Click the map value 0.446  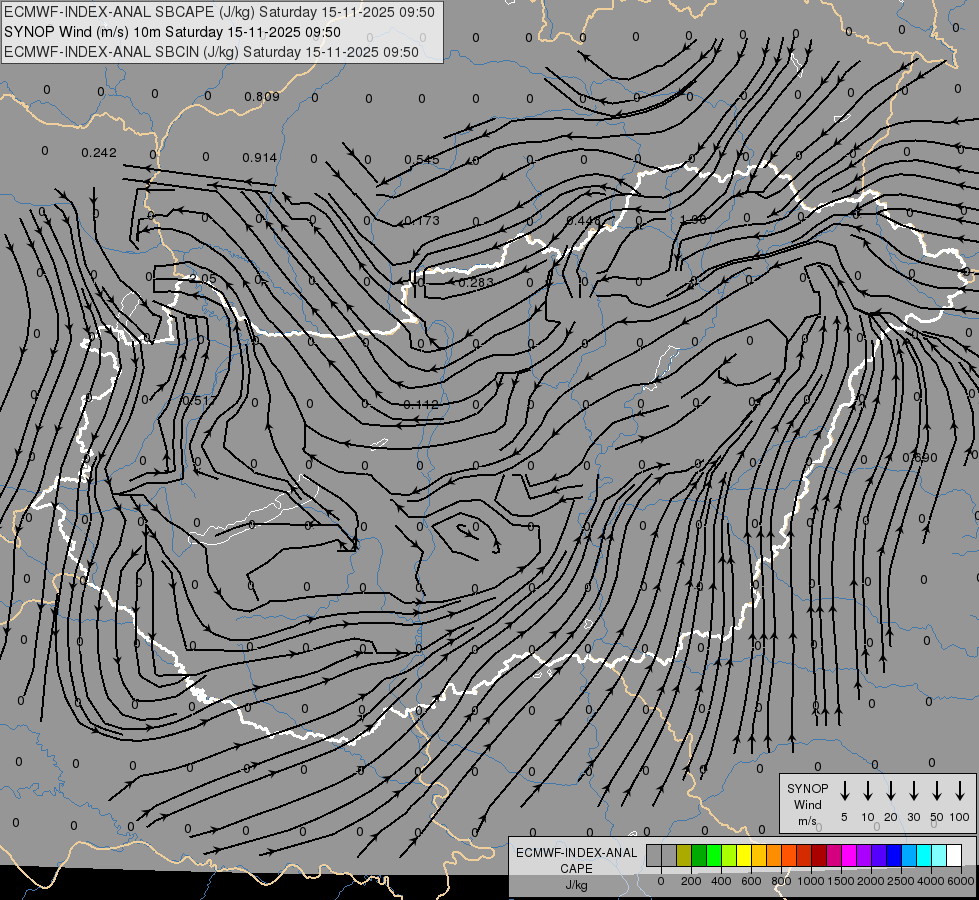(x=584, y=220)
